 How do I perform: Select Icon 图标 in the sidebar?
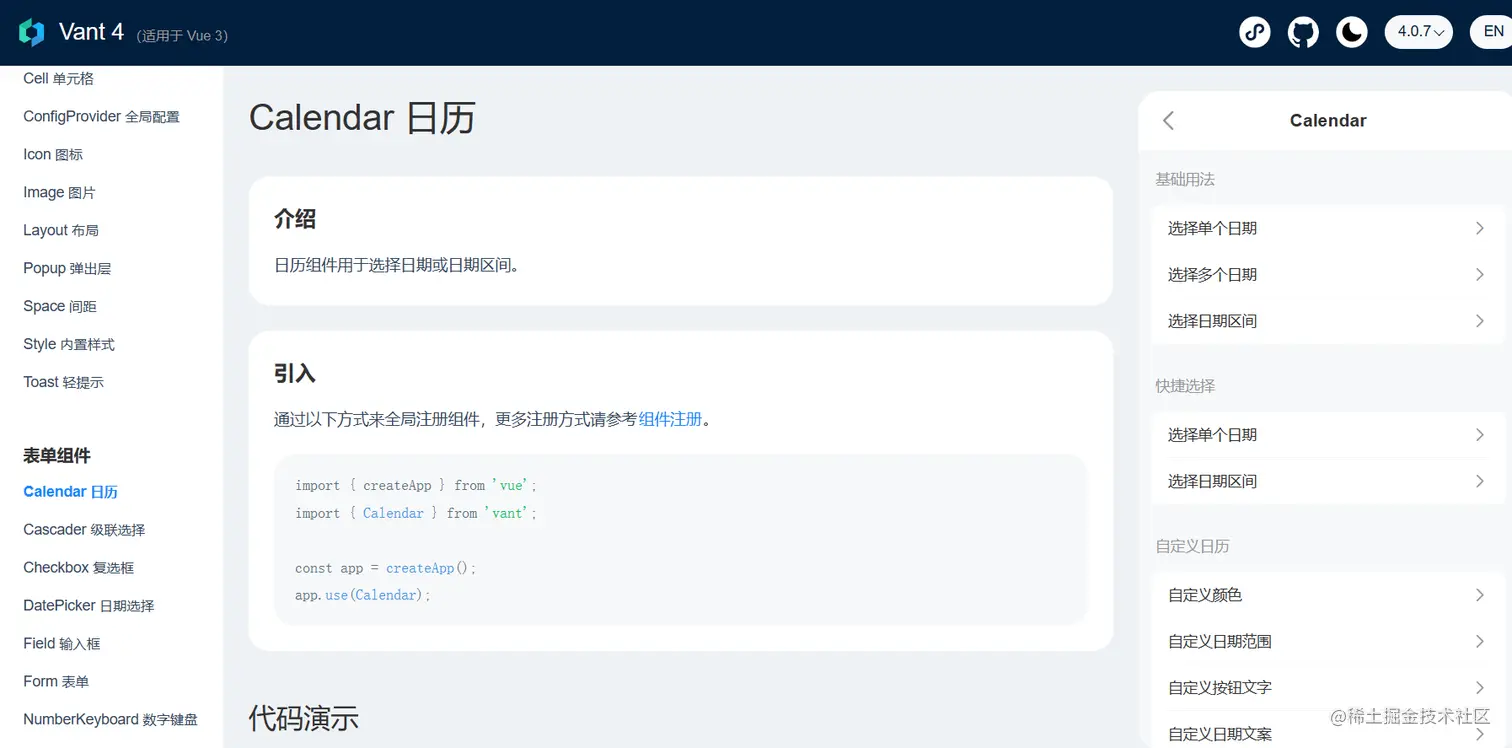(52, 154)
